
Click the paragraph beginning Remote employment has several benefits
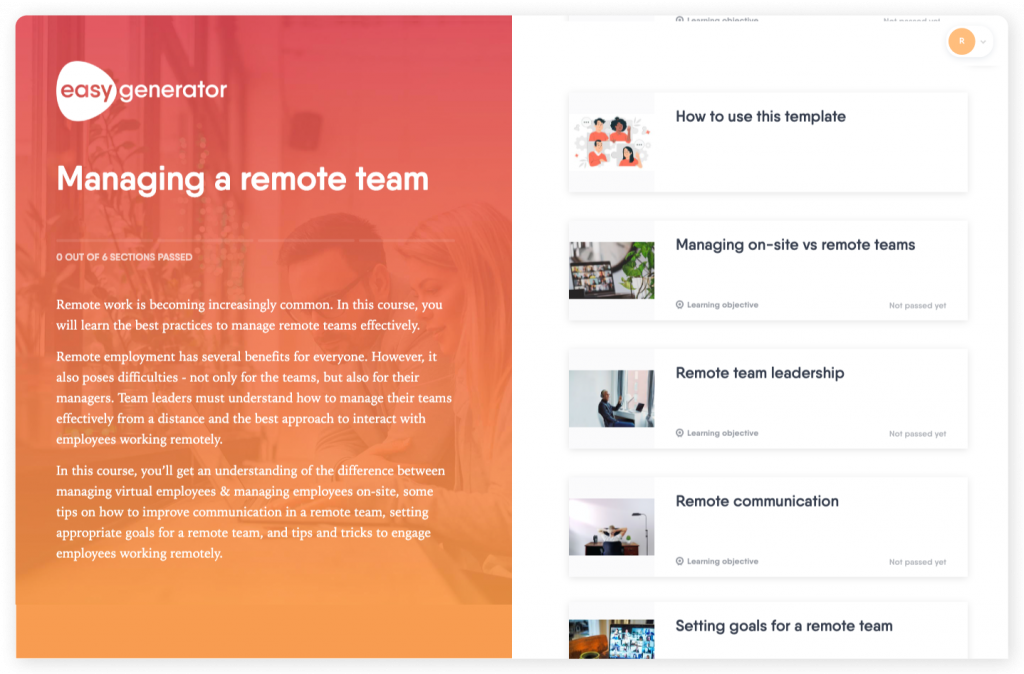[254, 398]
